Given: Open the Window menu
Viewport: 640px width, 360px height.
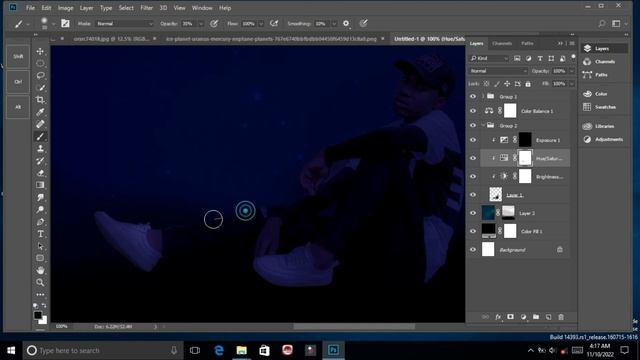Looking at the screenshot, I should pos(202,8).
